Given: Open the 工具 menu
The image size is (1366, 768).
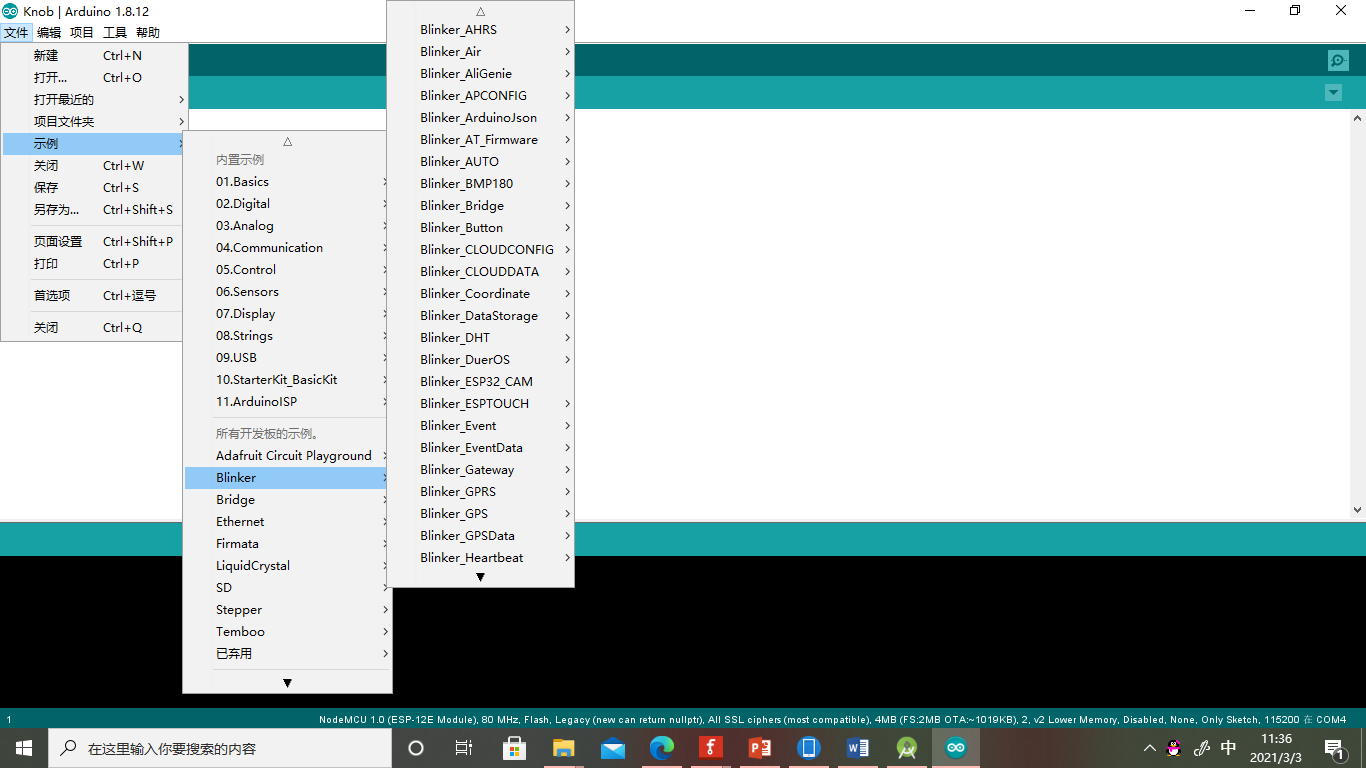Looking at the screenshot, I should point(115,31).
